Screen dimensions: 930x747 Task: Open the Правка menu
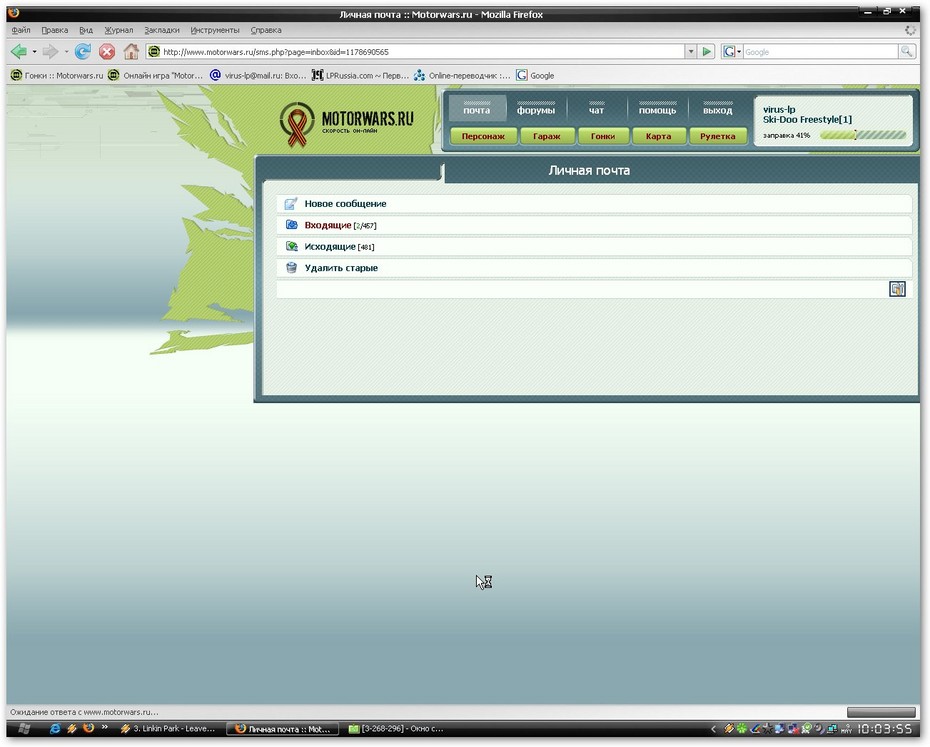pyautogui.click(x=55, y=30)
